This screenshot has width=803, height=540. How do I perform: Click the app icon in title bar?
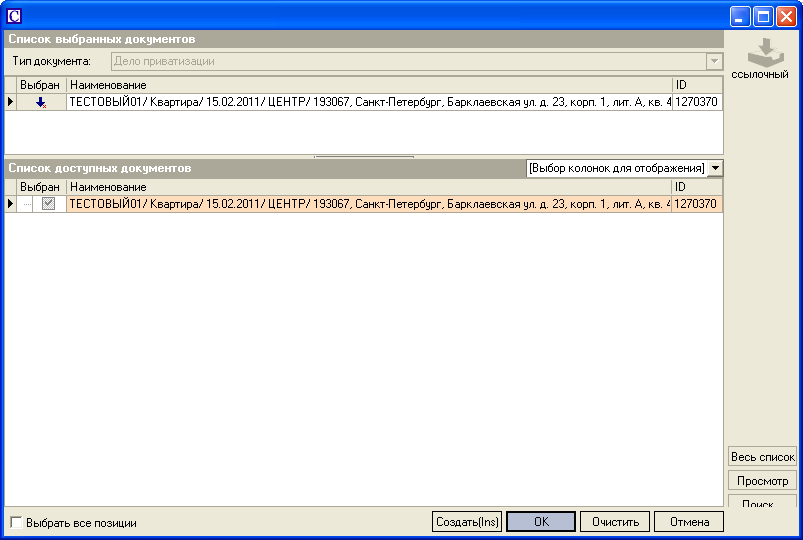[14, 16]
